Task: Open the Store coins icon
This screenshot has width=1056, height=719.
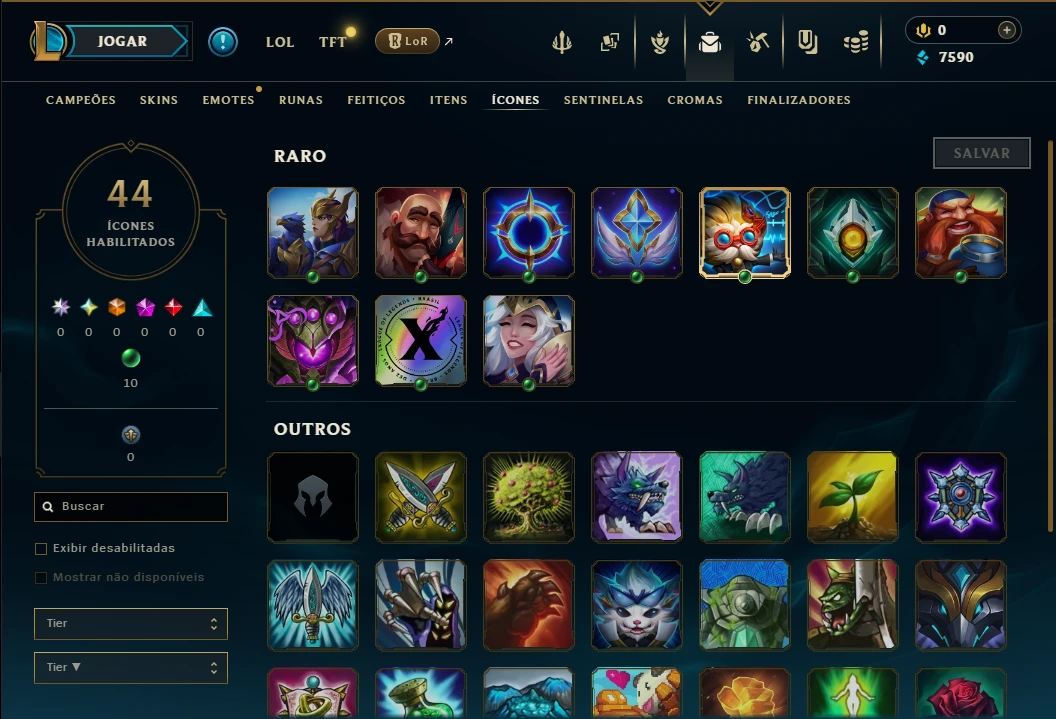Action: point(855,42)
